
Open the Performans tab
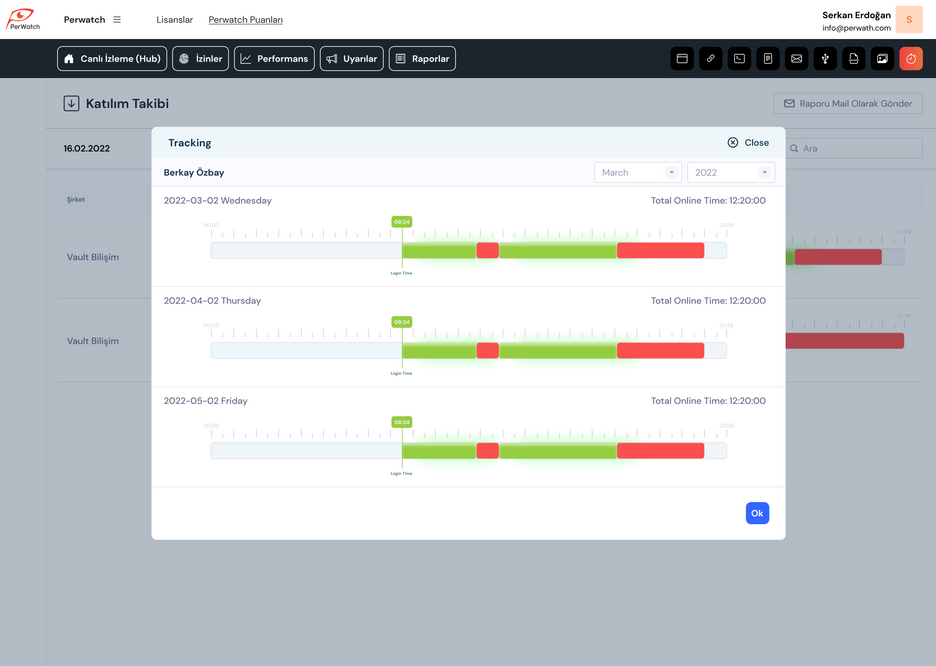pyautogui.click(x=275, y=58)
